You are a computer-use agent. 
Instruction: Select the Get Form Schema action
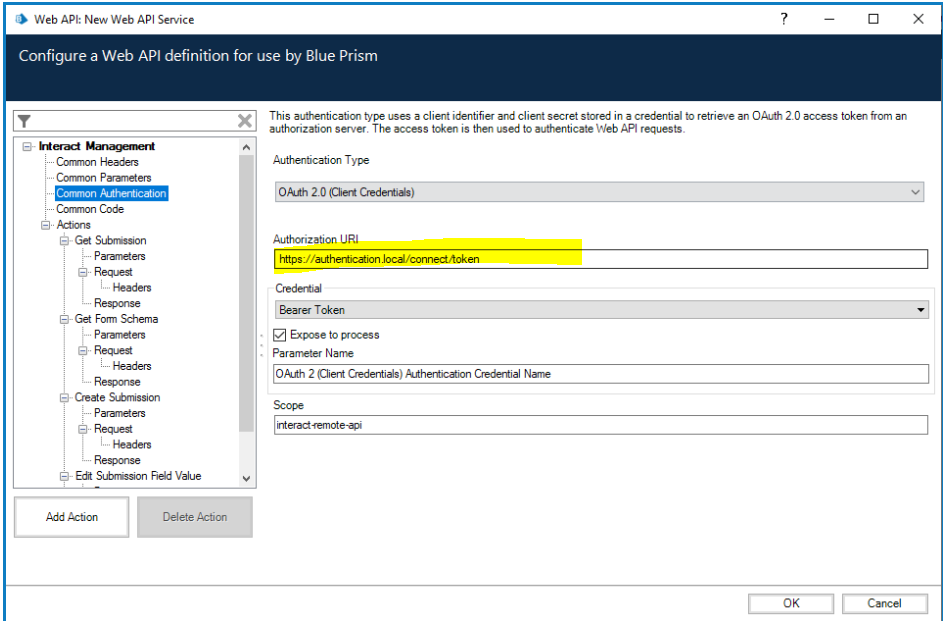pyautogui.click(x=116, y=319)
